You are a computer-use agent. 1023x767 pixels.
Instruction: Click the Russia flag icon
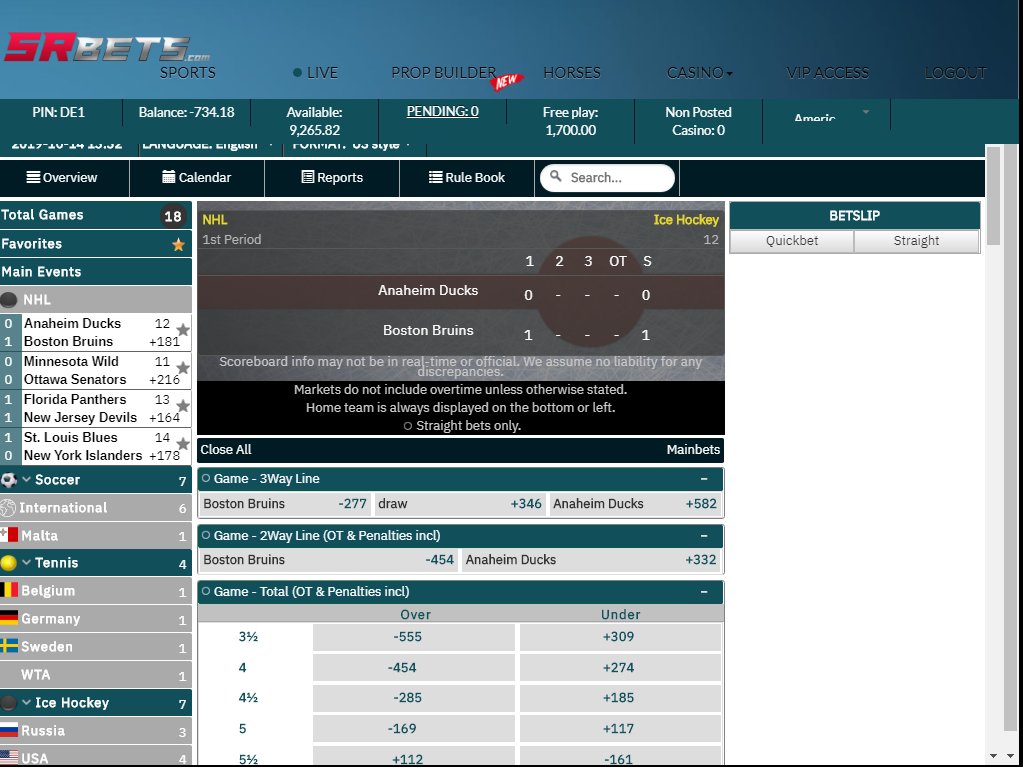(9, 730)
